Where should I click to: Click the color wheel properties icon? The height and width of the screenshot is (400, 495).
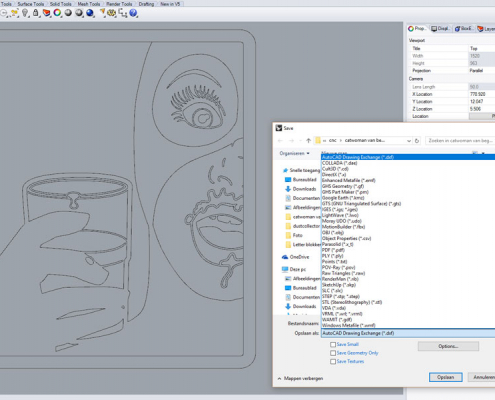pos(57,13)
